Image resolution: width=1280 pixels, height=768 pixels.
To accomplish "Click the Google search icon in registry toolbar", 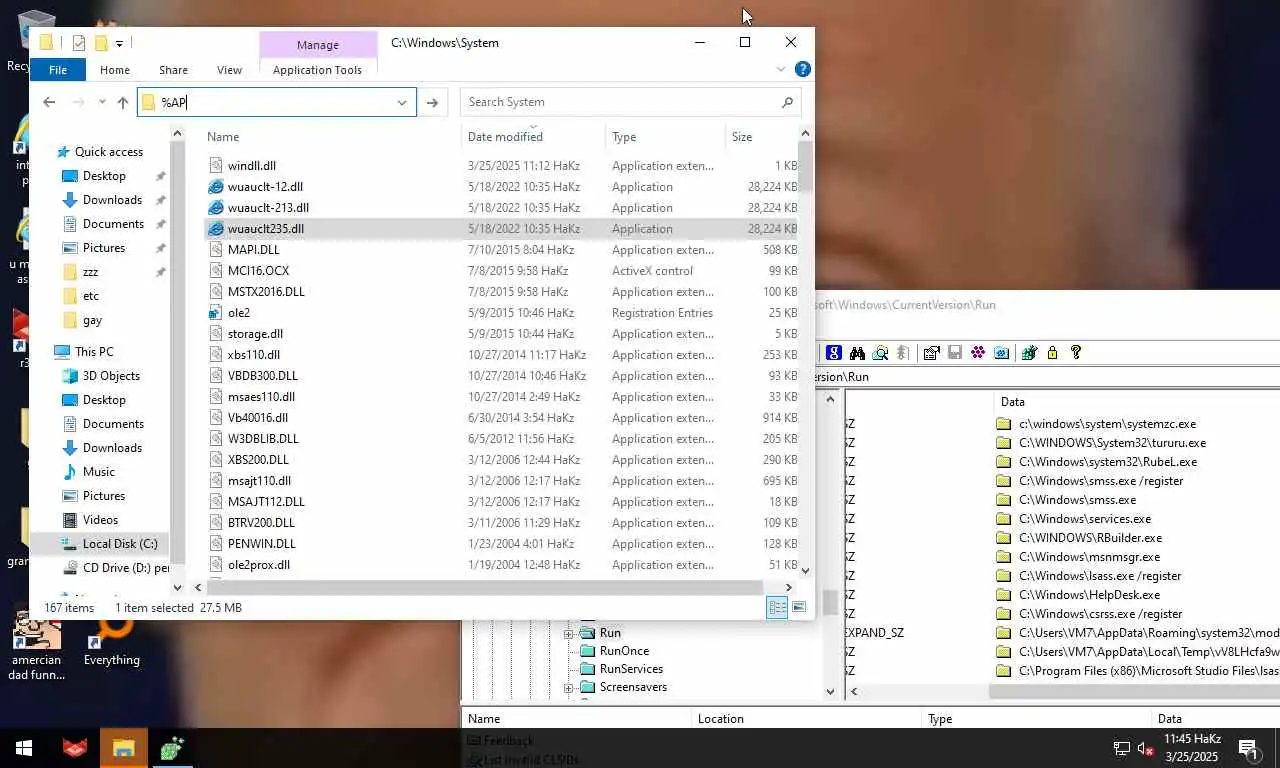I will click(x=833, y=353).
